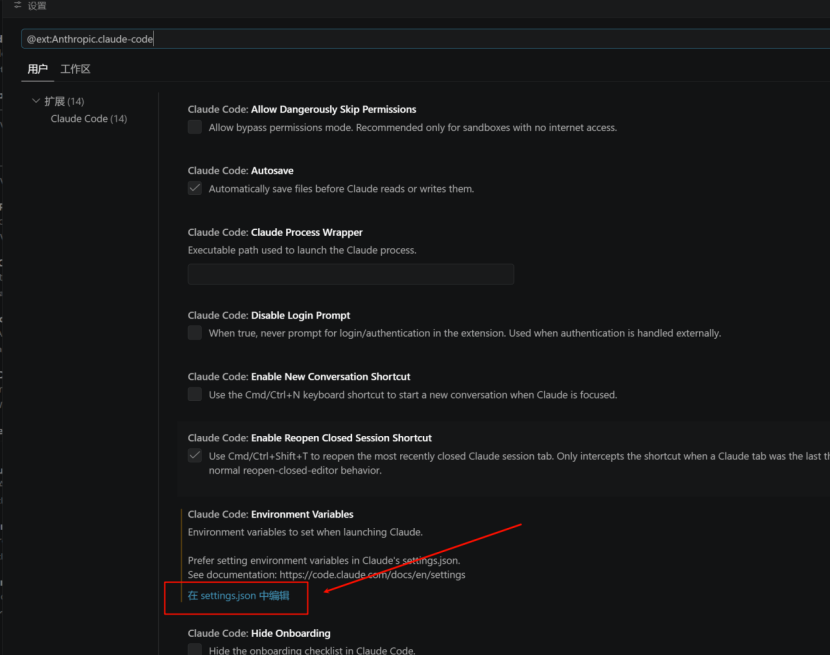
Task: Click 'Automatically save files before Claude reads' text
Action: click(x=341, y=189)
